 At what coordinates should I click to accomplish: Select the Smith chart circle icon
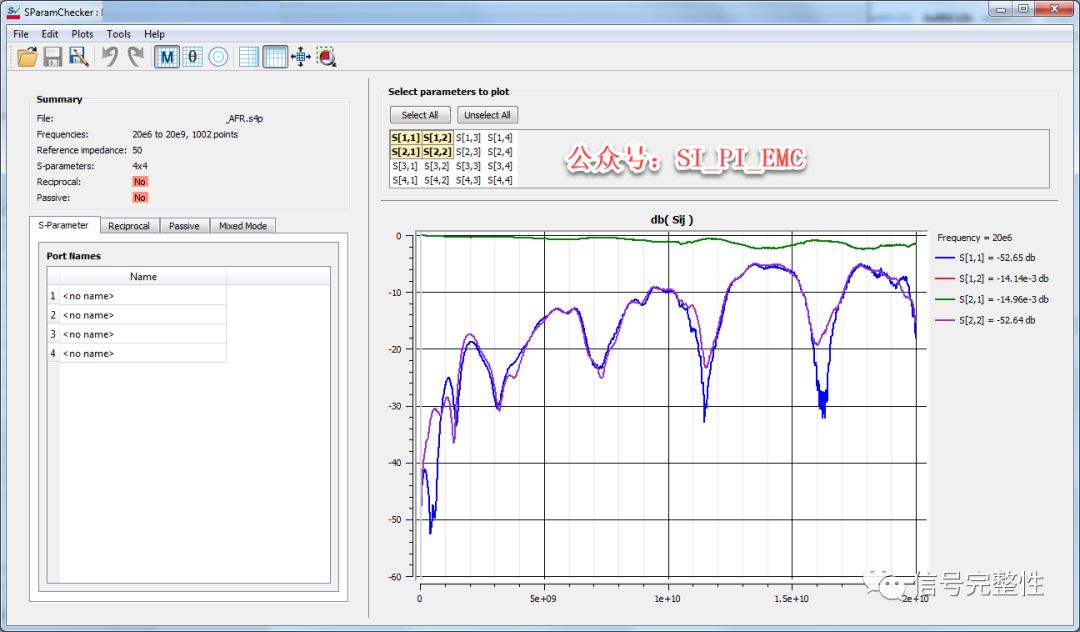coord(218,57)
